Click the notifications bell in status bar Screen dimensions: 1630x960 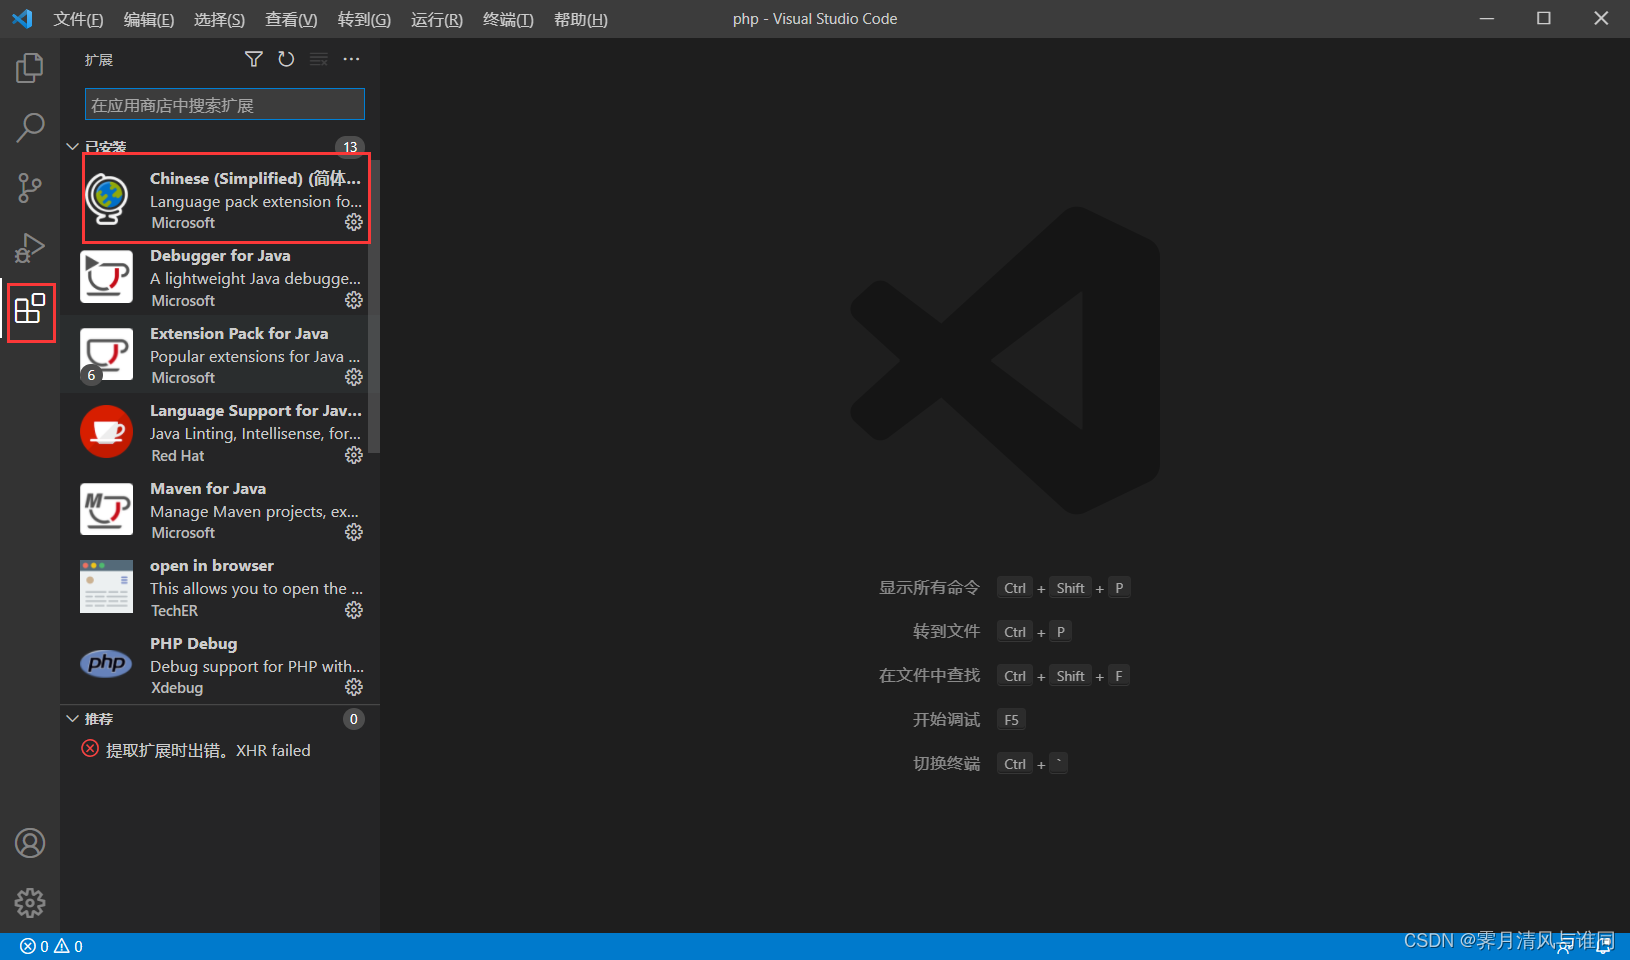1605,946
